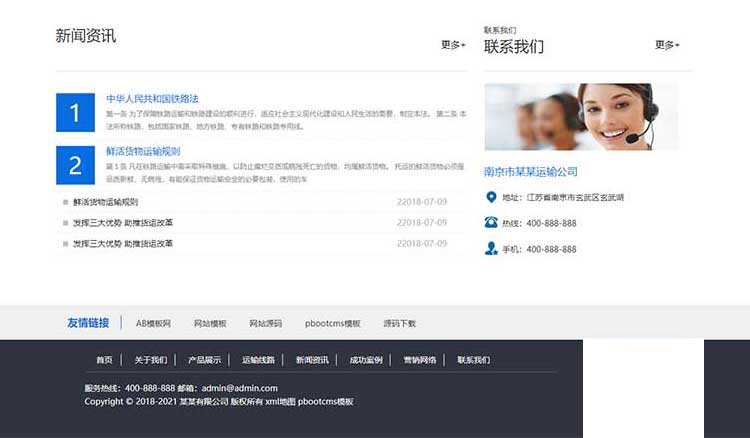The image size is (750, 438).
Task: Click the blue number 2 news badge
Action: [75, 165]
